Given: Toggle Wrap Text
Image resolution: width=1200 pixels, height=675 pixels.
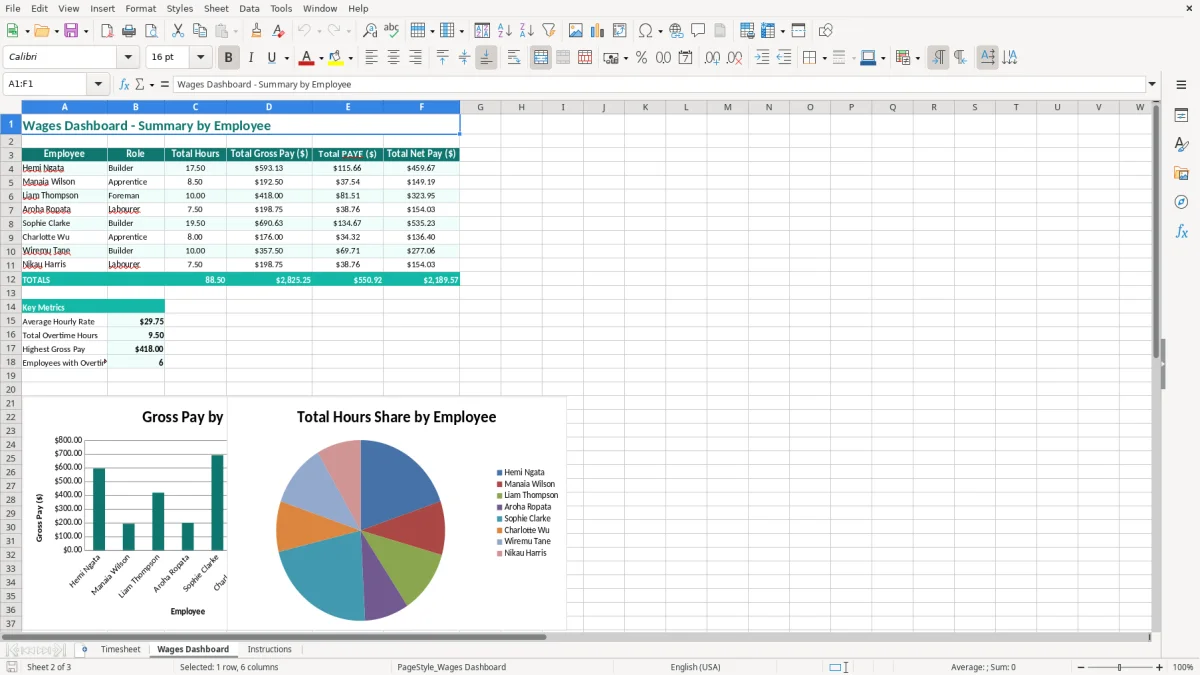Looking at the screenshot, I should 514,58.
